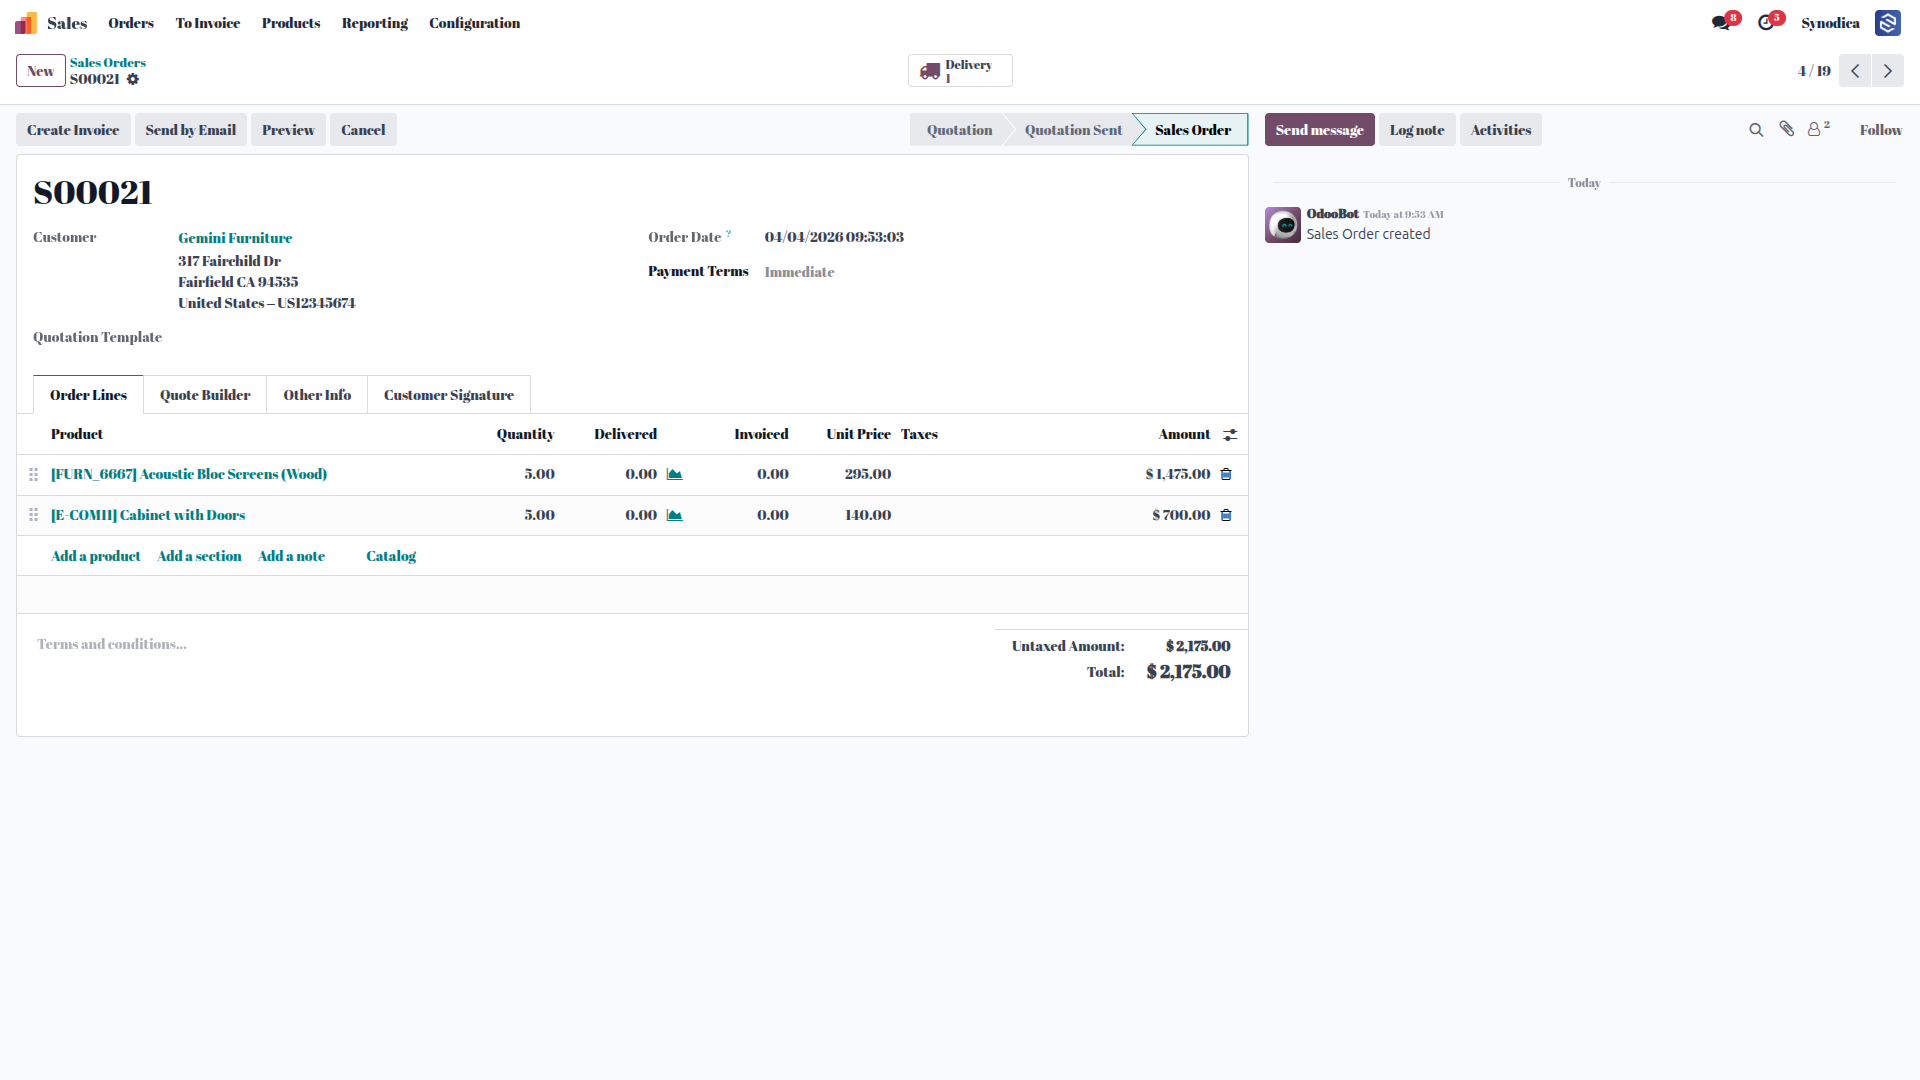Image resolution: width=1920 pixels, height=1080 pixels.
Task: Click the Delivery truck icon
Action: (x=930, y=71)
